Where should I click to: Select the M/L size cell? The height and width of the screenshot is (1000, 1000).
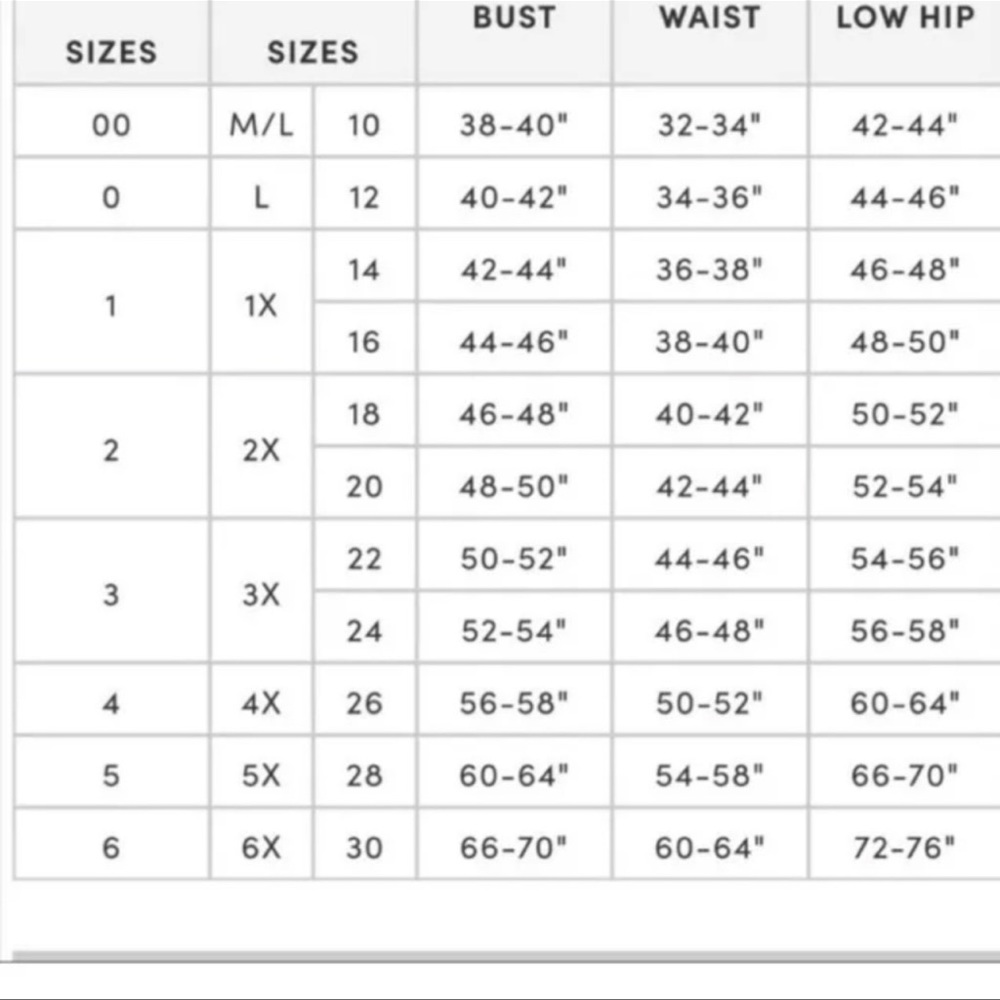point(261,125)
